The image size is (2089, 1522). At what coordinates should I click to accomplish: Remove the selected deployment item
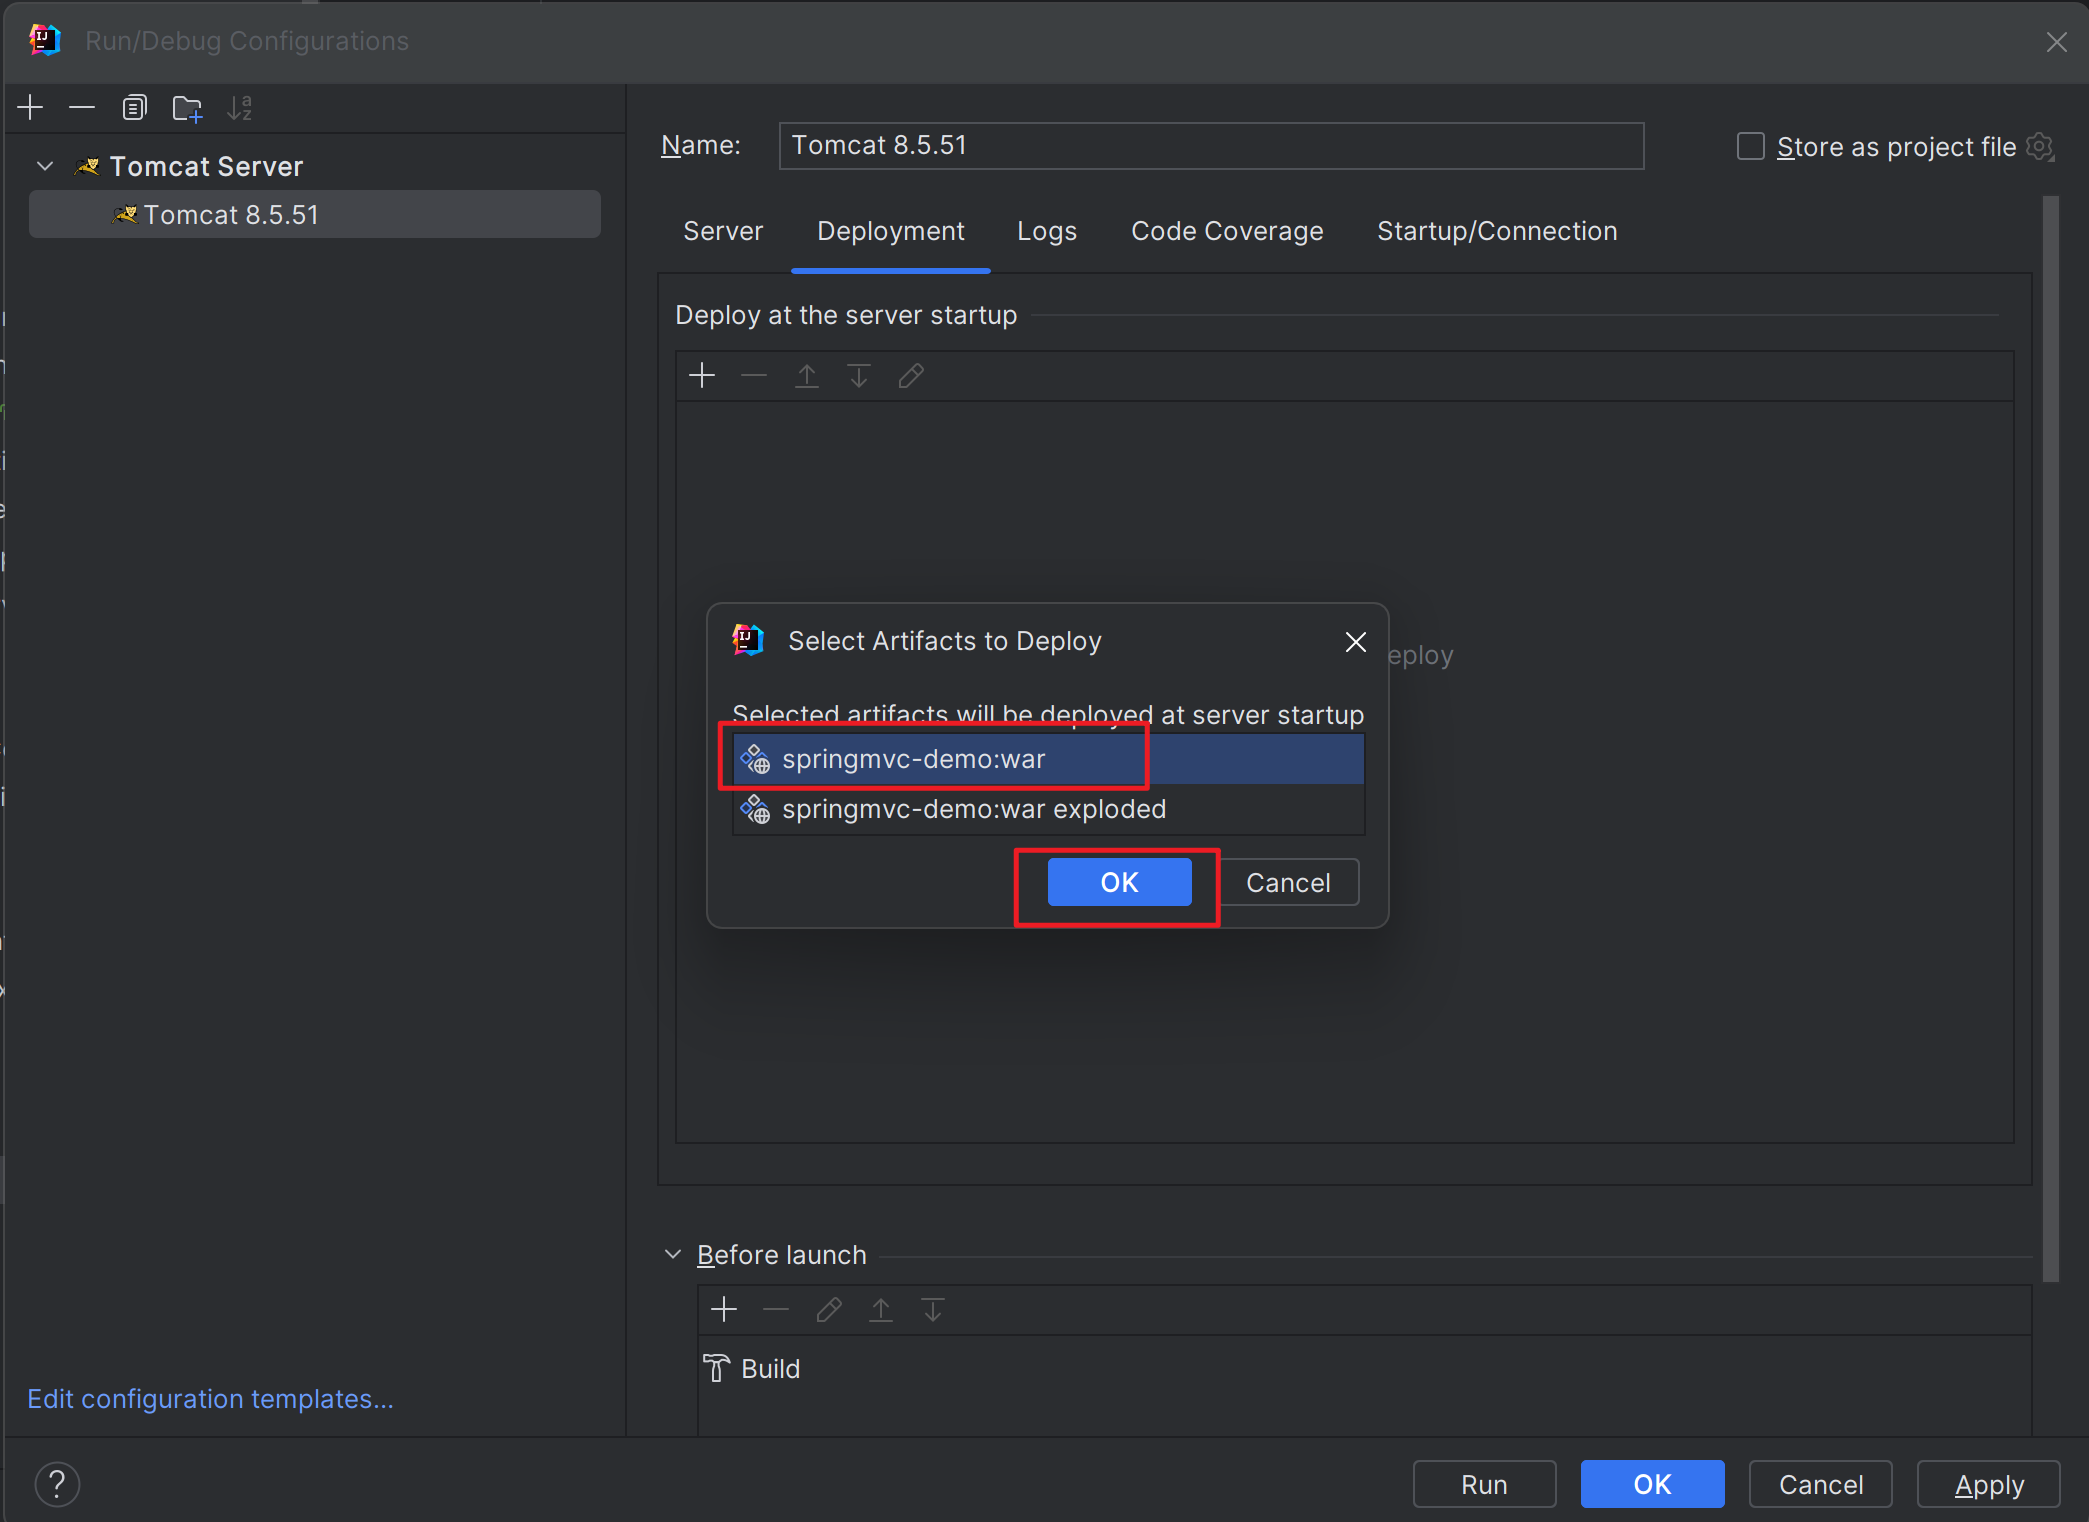[754, 376]
